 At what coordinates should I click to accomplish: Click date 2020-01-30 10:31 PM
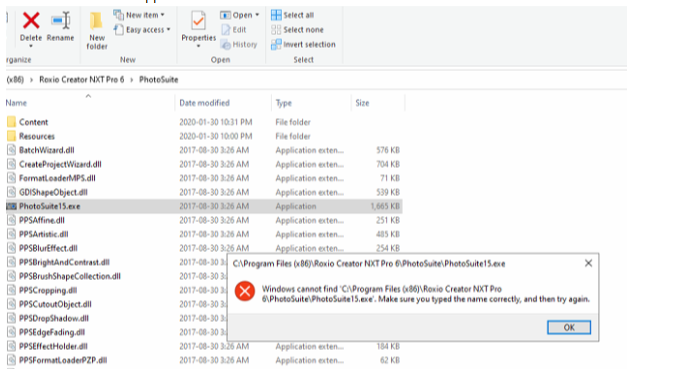(x=216, y=122)
